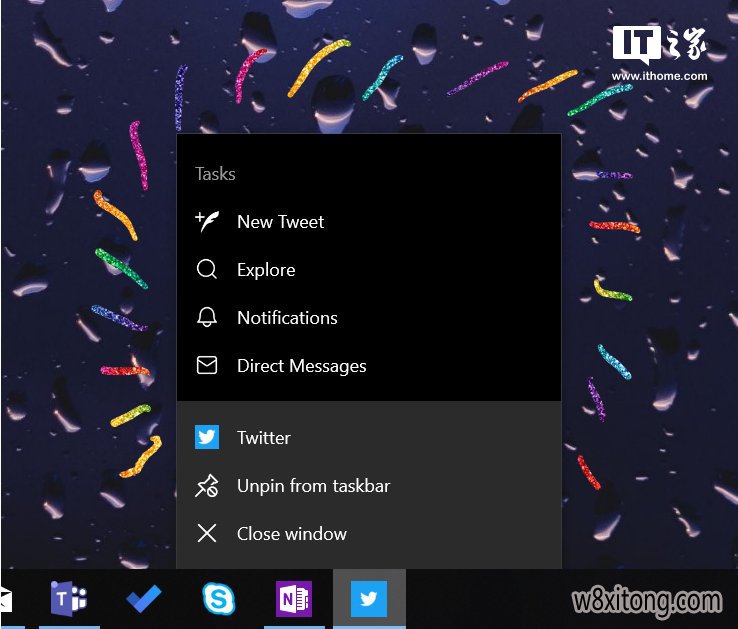Select Direct Messages task entry

click(x=369, y=366)
